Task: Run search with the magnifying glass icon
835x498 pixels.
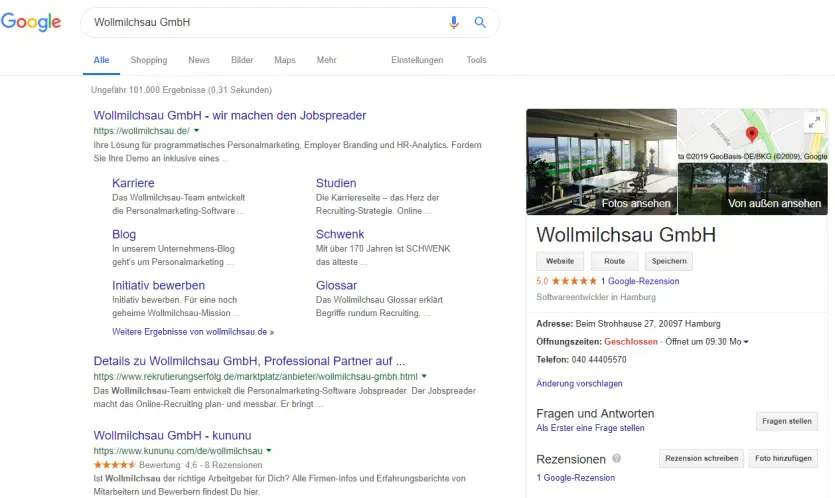Action: tap(480, 22)
